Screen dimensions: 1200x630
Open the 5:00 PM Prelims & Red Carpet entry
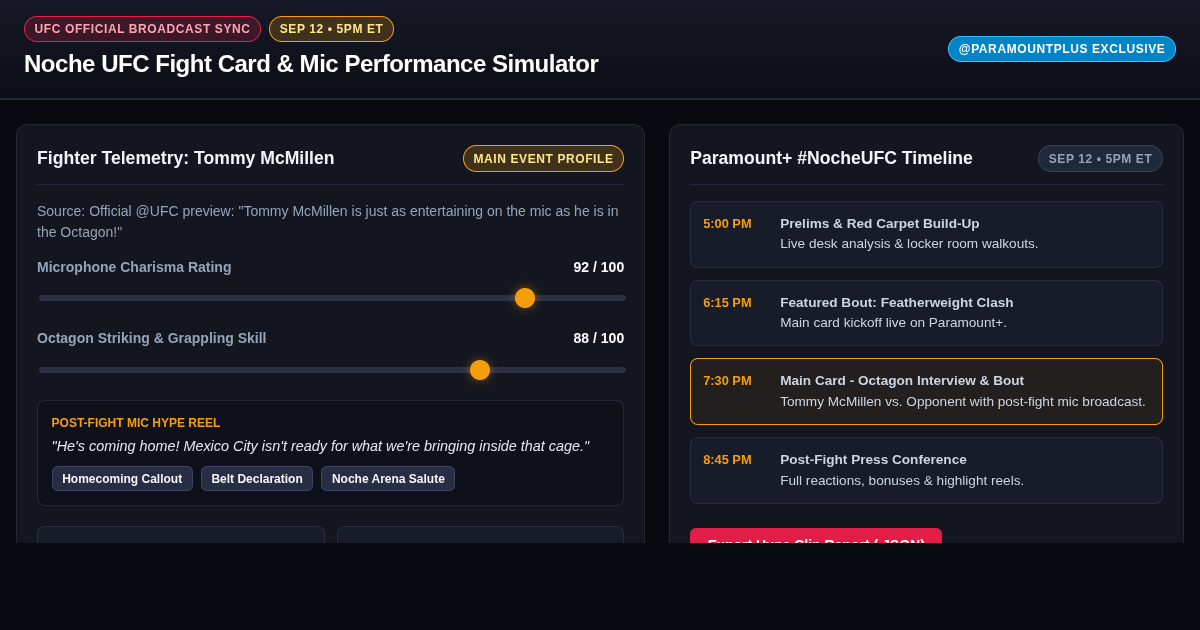click(x=926, y=234)
